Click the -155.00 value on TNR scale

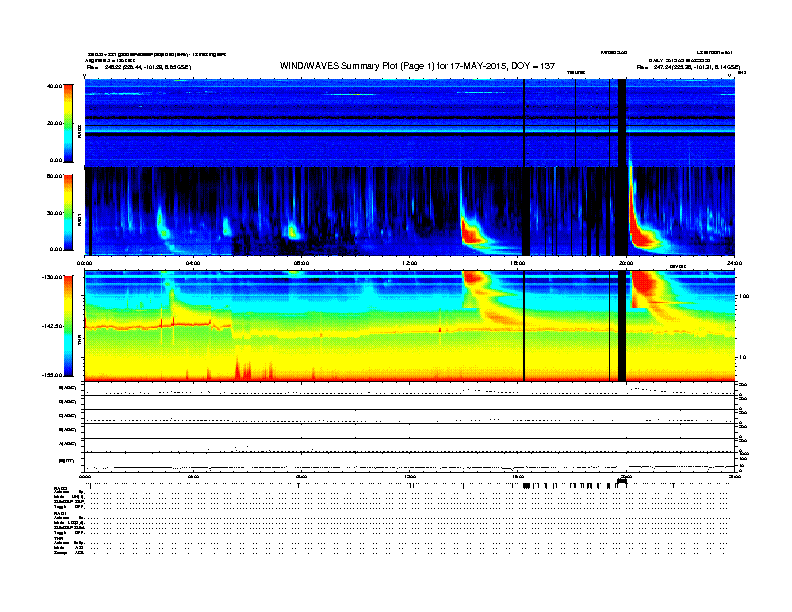pyautogui.click(x=52, y=375)
